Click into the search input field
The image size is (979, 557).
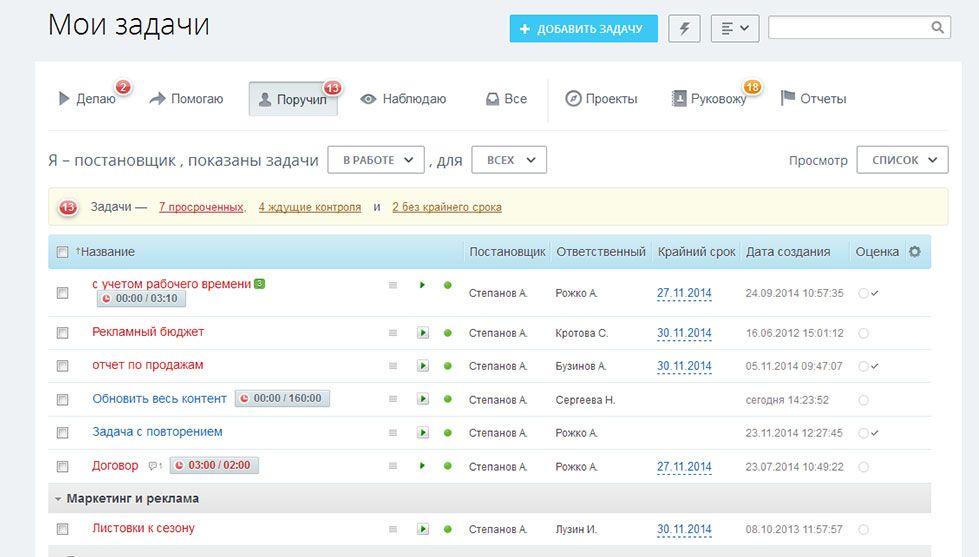click(849, 27)
